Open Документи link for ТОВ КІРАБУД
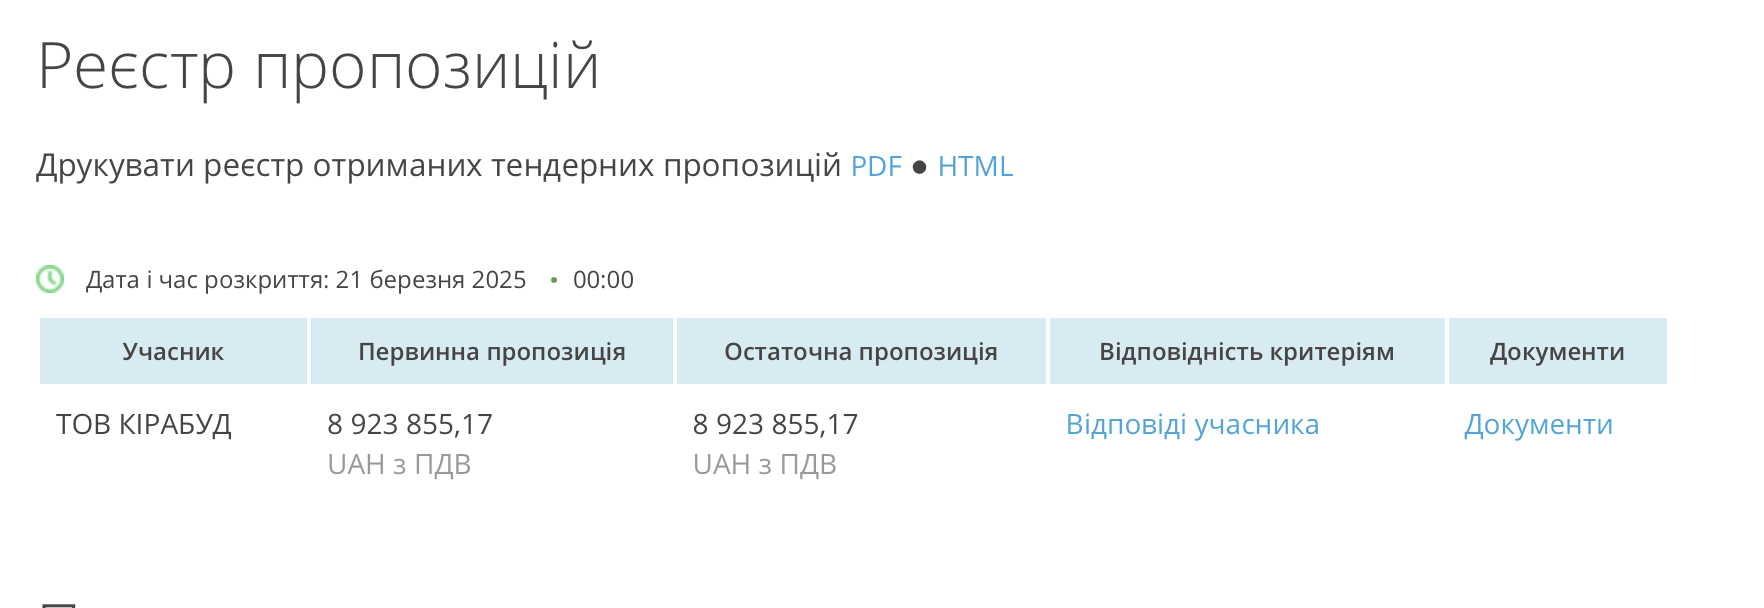 (x=1538, y=425)
